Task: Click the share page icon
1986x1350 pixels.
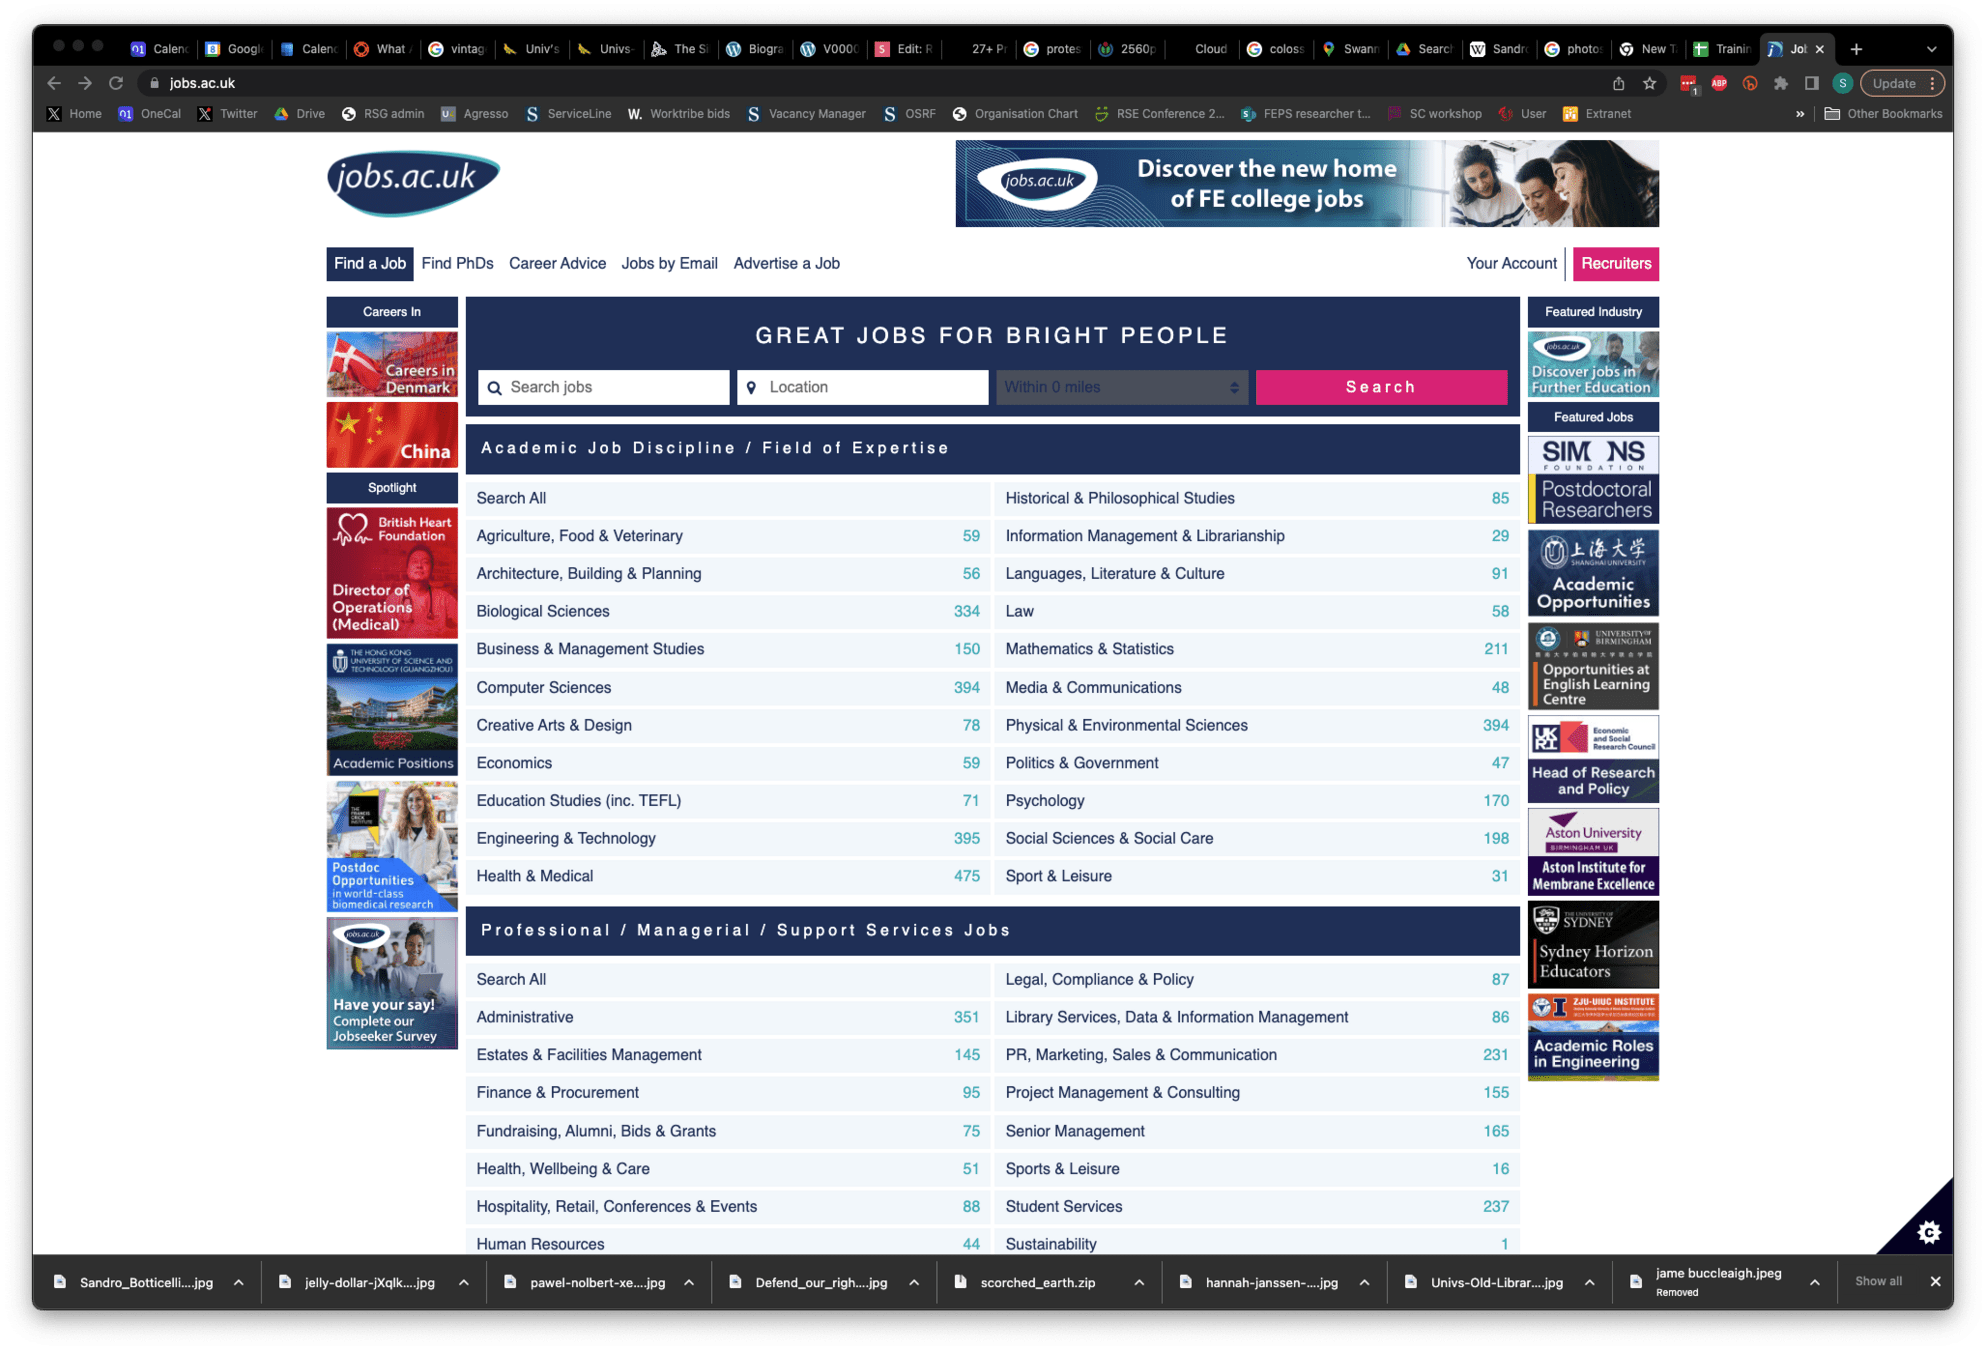Action: (1618, 83)
